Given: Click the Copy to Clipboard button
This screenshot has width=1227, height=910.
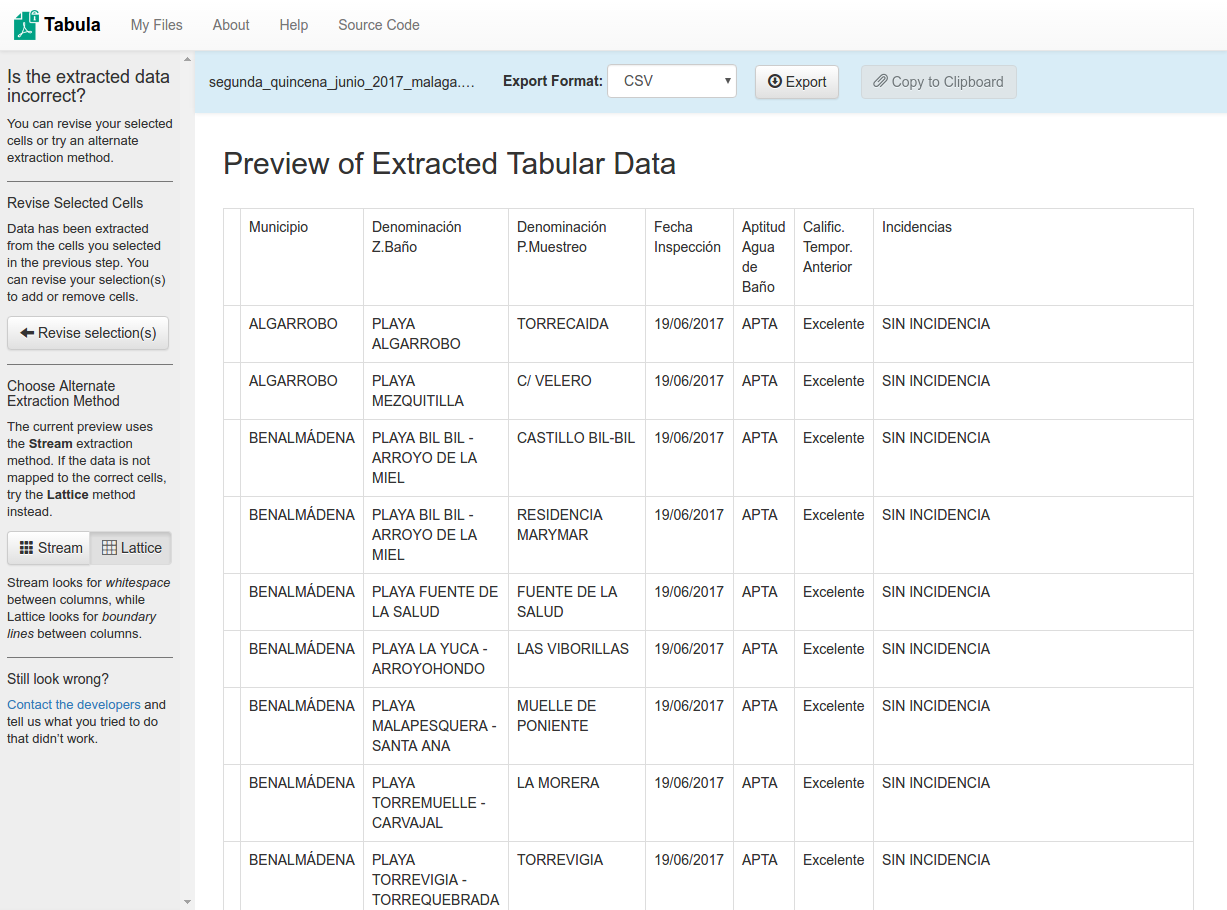Looking at the screenshot, I should [x=938, y=82].
